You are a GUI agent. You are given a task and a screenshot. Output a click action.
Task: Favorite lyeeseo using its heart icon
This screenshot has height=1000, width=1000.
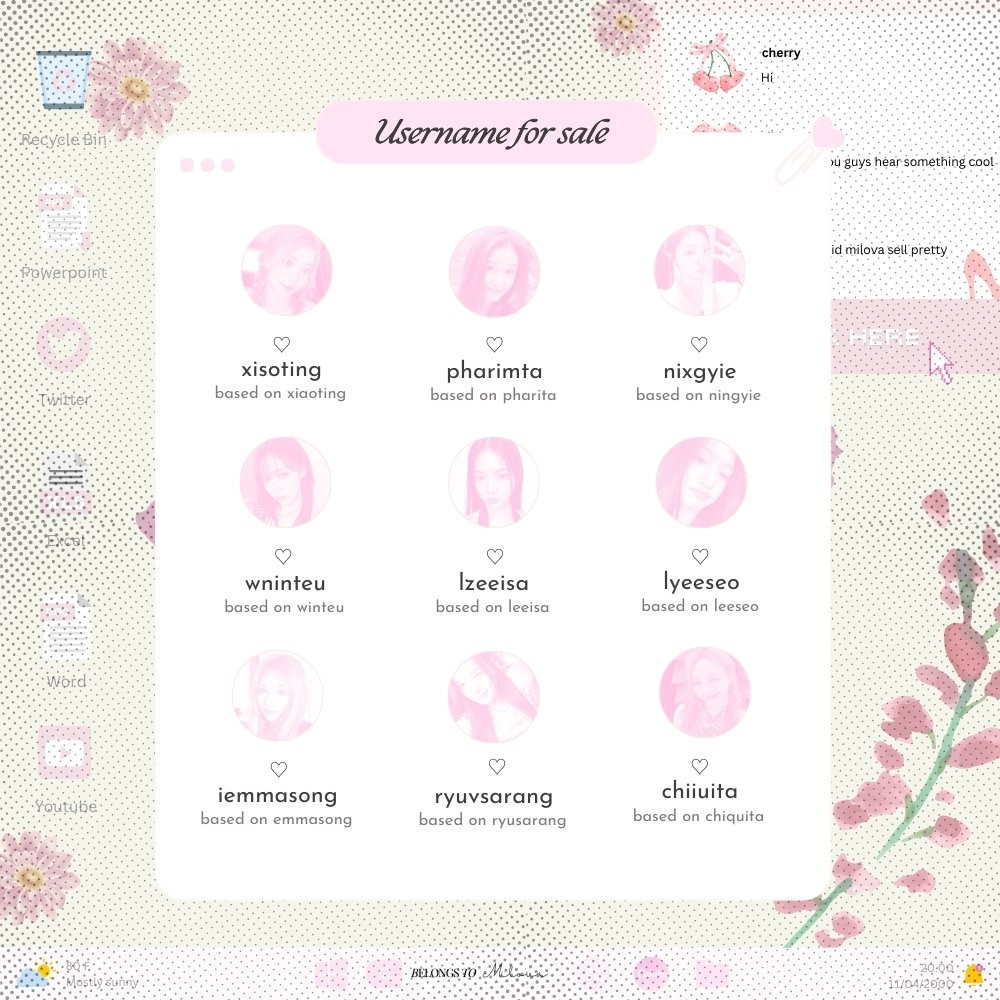click(700, 556)
